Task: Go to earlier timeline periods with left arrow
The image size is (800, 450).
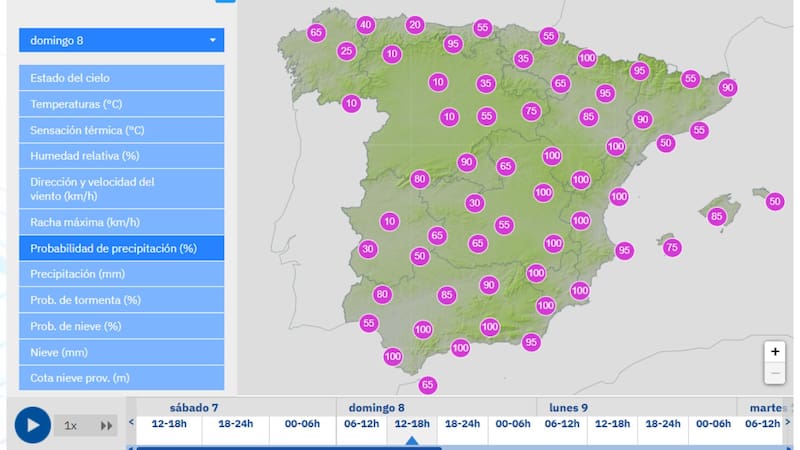Action: [x=131, y=422]
